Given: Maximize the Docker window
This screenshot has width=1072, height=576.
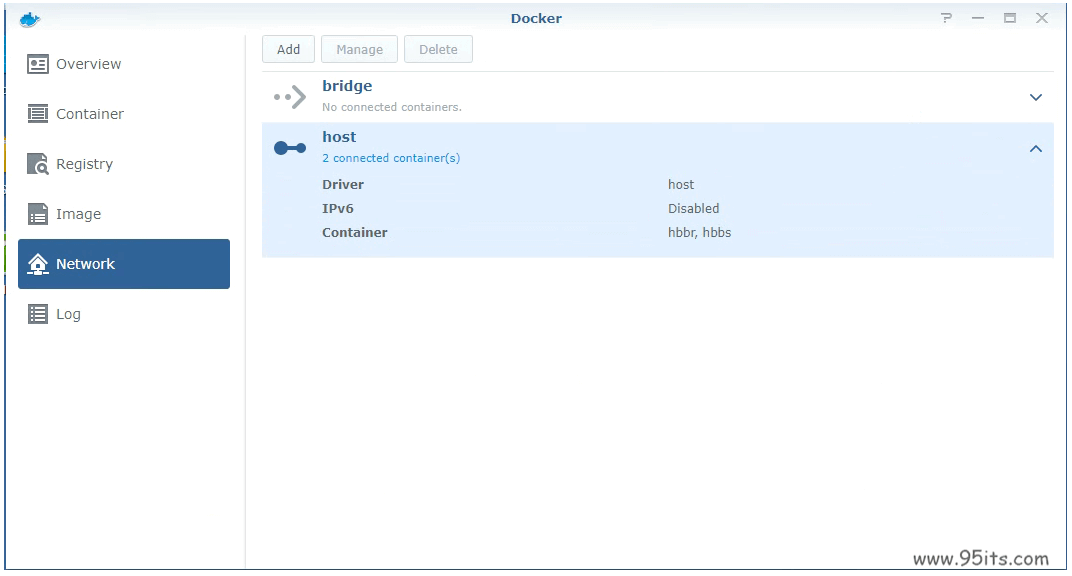Looking at the screenshot, I should [x=1010, y=18].
